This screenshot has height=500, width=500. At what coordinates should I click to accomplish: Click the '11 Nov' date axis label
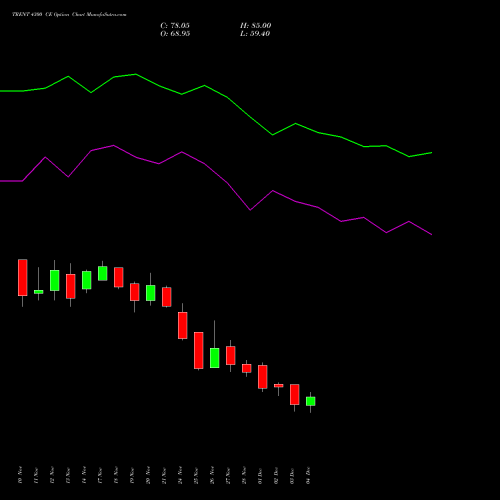(36, 475)
